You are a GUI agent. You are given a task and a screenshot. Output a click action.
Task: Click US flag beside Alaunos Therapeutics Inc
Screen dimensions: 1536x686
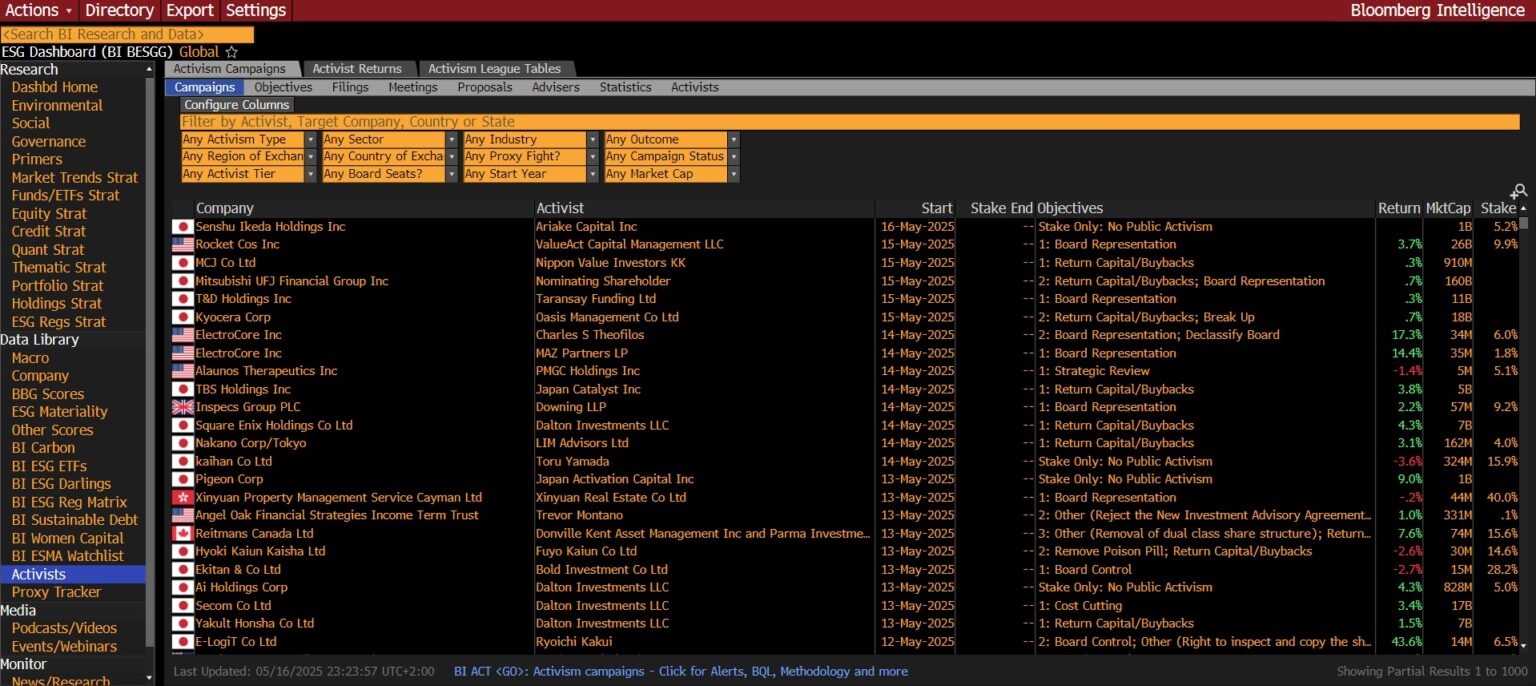(183, 371)
